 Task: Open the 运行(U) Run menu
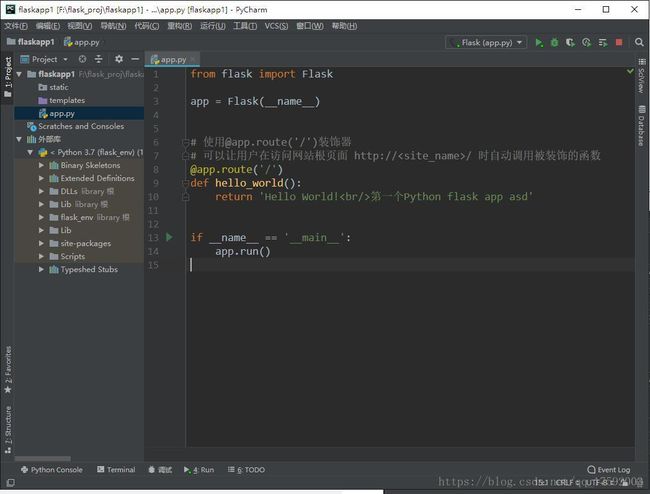coord(213,26)
